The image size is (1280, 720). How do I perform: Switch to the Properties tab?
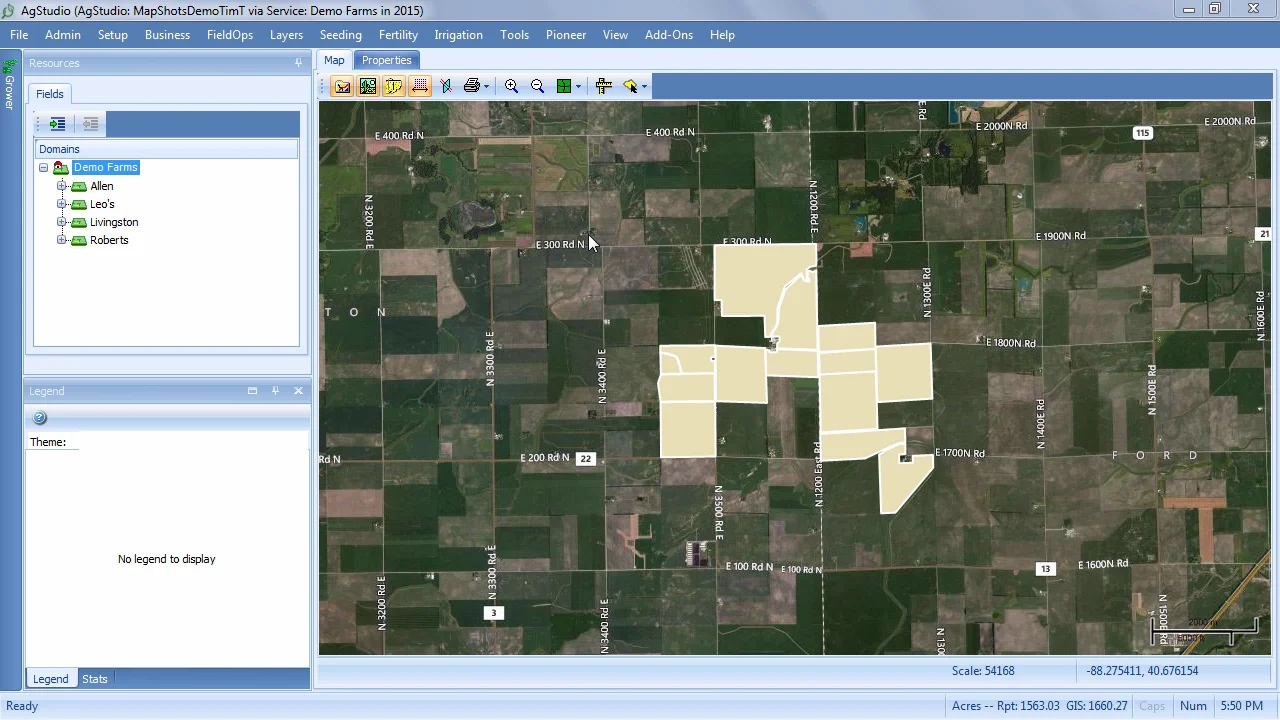pos(386,60)
